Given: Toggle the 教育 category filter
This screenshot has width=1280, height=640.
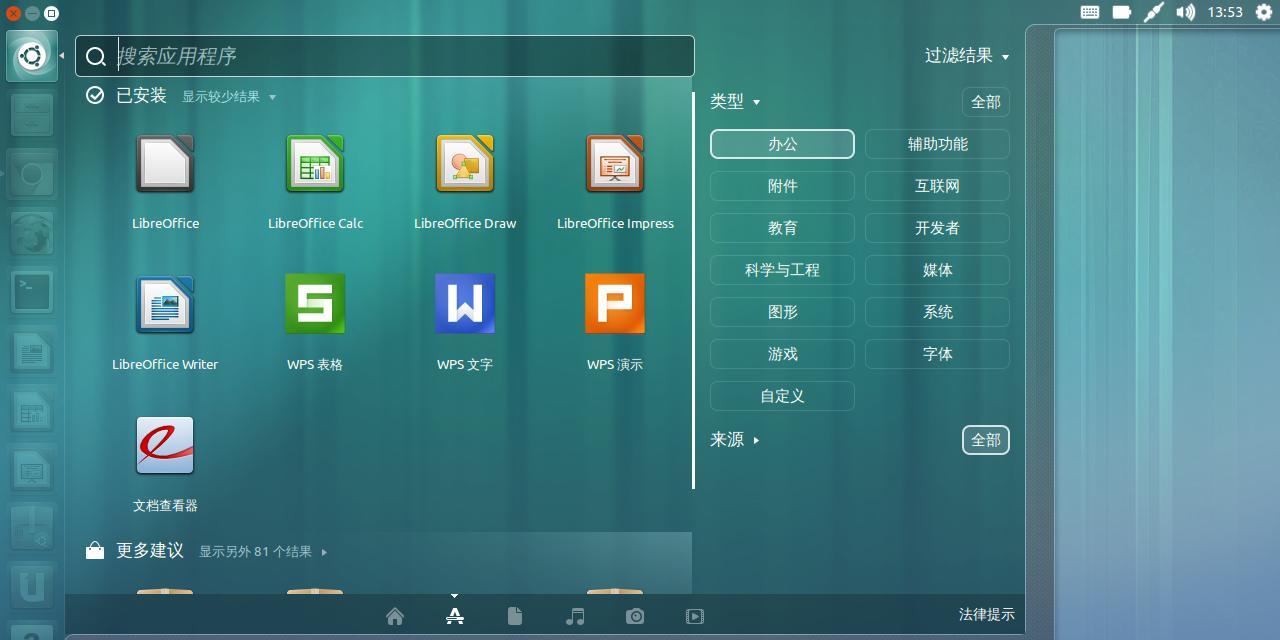Looking at the screenshot, I should click(782, 228).
